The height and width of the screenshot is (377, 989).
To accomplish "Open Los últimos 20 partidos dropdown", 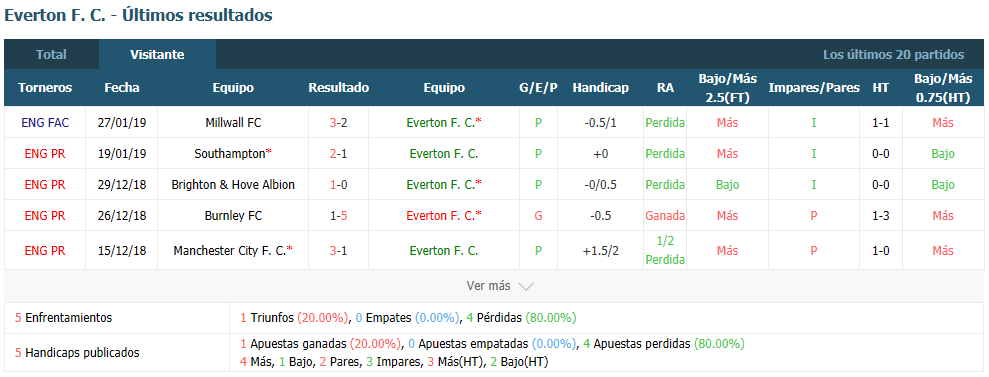I will coord(893,55).
